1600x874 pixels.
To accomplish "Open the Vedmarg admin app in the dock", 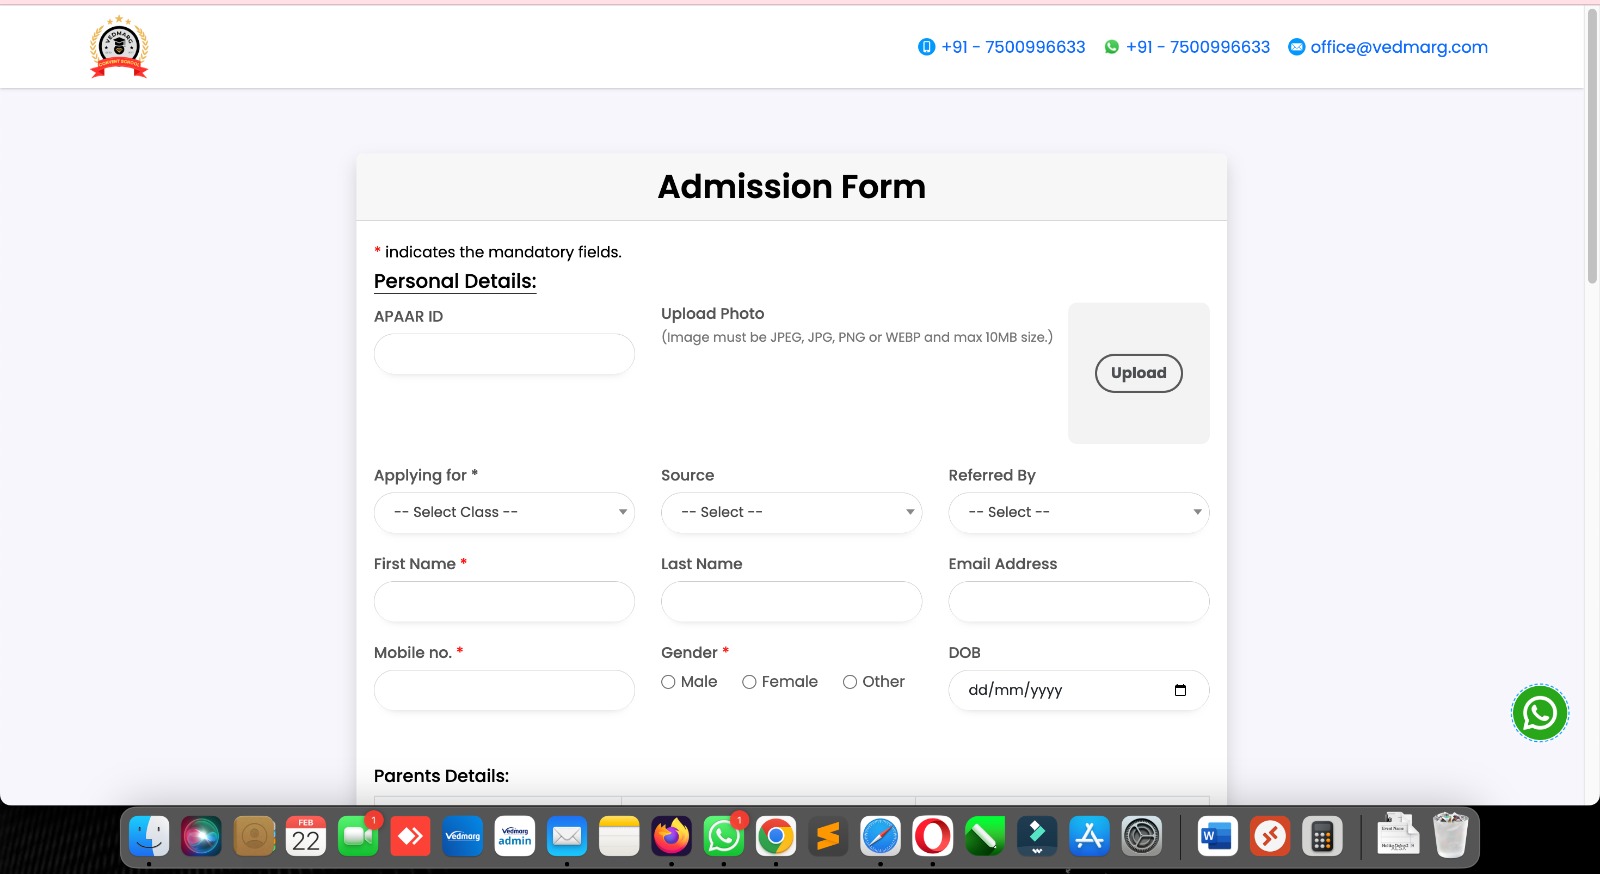I will pos(515,836).
